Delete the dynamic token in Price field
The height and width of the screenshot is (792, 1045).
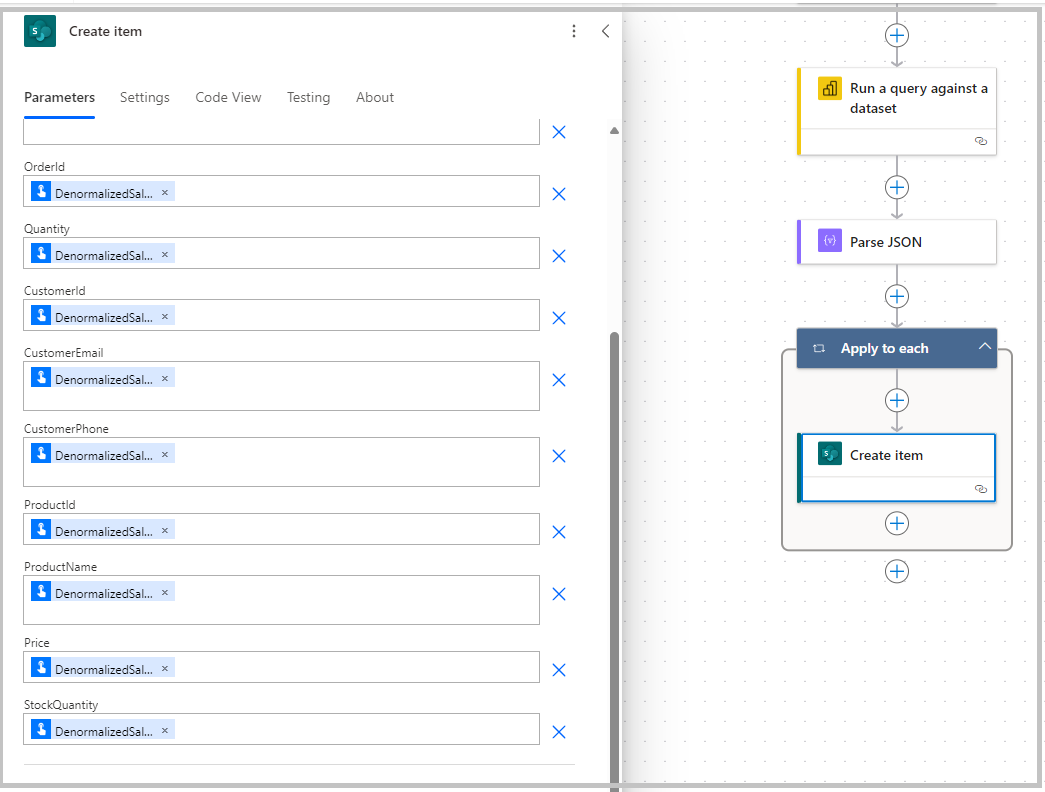[165, 668]
